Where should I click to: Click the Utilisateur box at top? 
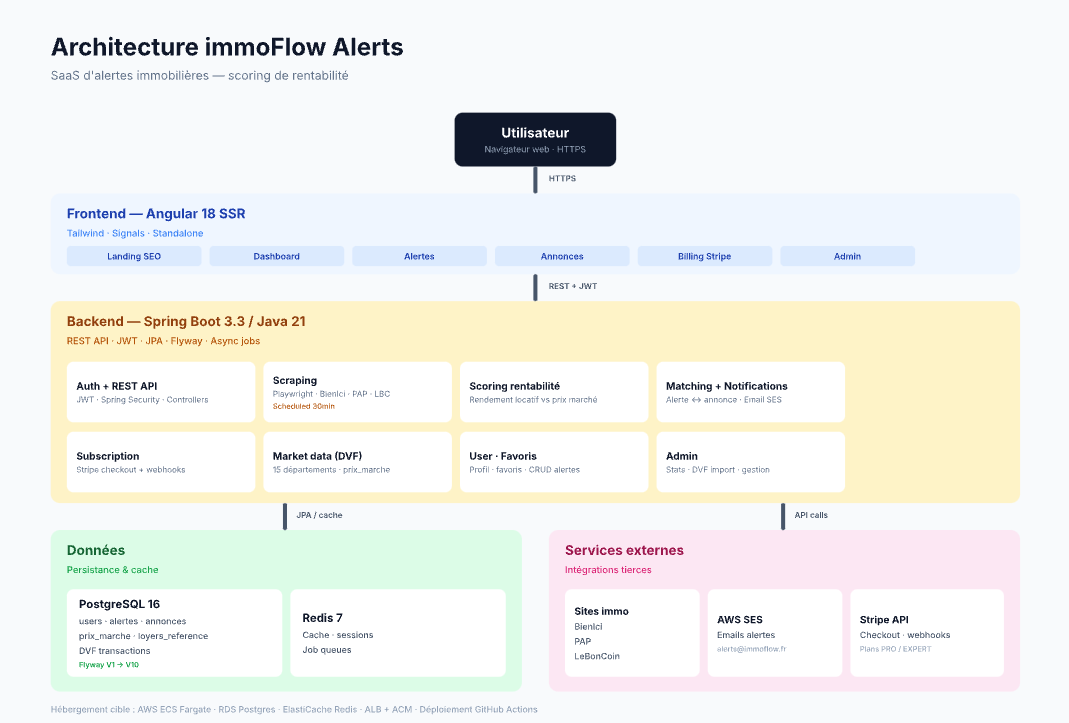tap(535, 139)
